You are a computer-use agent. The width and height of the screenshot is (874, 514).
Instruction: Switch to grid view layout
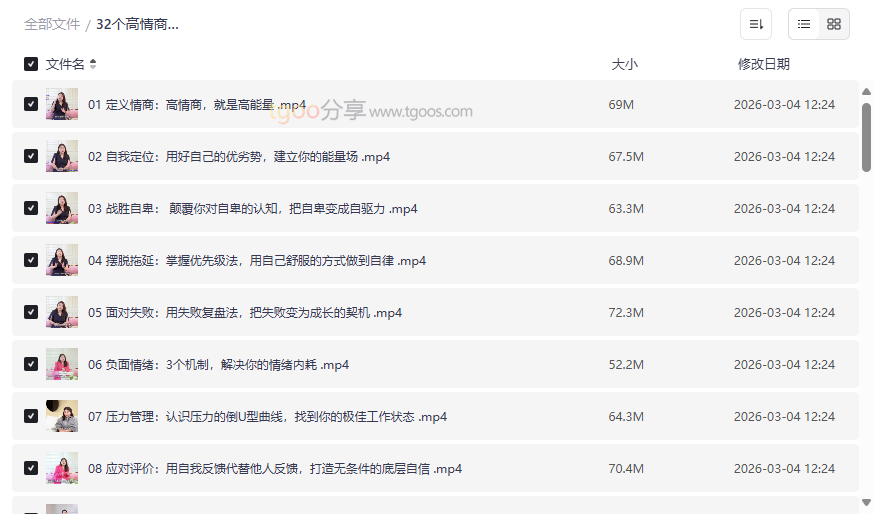[x=834, y=24]
